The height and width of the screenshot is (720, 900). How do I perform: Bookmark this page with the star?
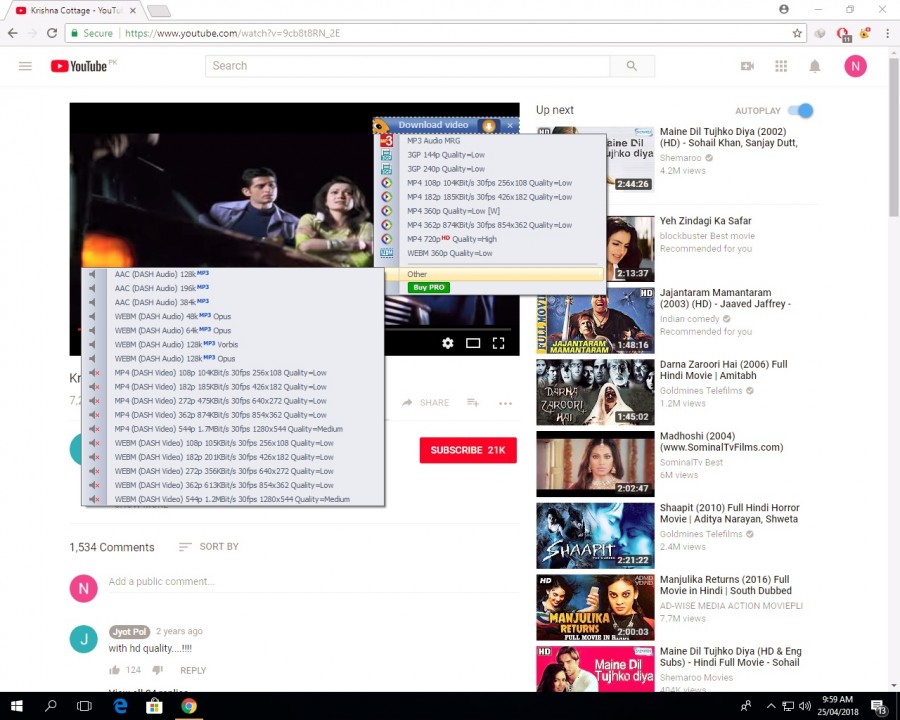click(797, 33)
